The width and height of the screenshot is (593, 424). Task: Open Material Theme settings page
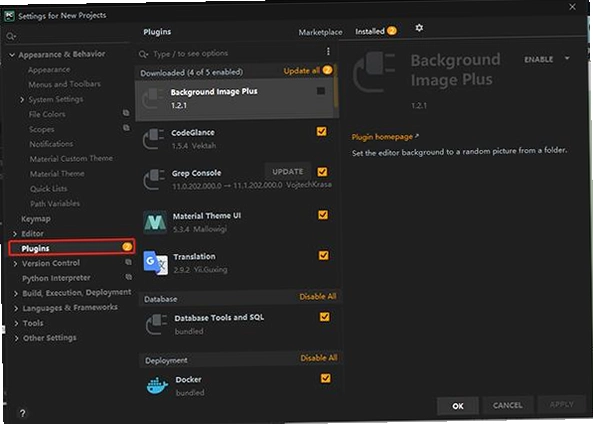pyautogui.click(x=57, y=174)
